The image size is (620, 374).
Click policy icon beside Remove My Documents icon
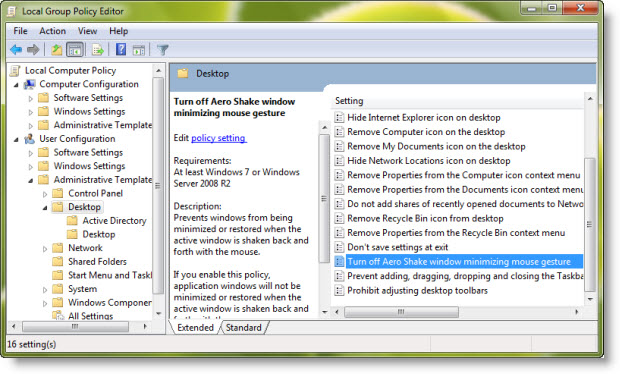click(x=339, y=146)
